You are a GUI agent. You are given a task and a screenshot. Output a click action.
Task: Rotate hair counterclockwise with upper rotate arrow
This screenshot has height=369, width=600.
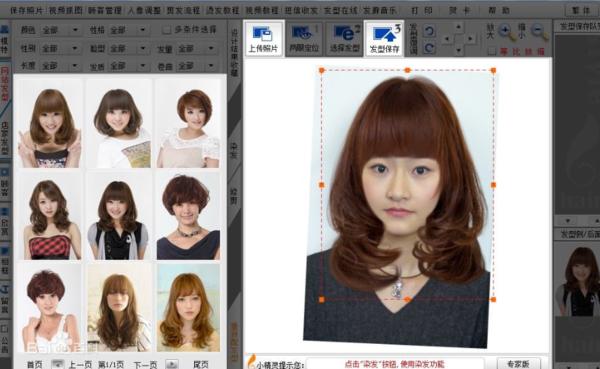tap(429, 31)
